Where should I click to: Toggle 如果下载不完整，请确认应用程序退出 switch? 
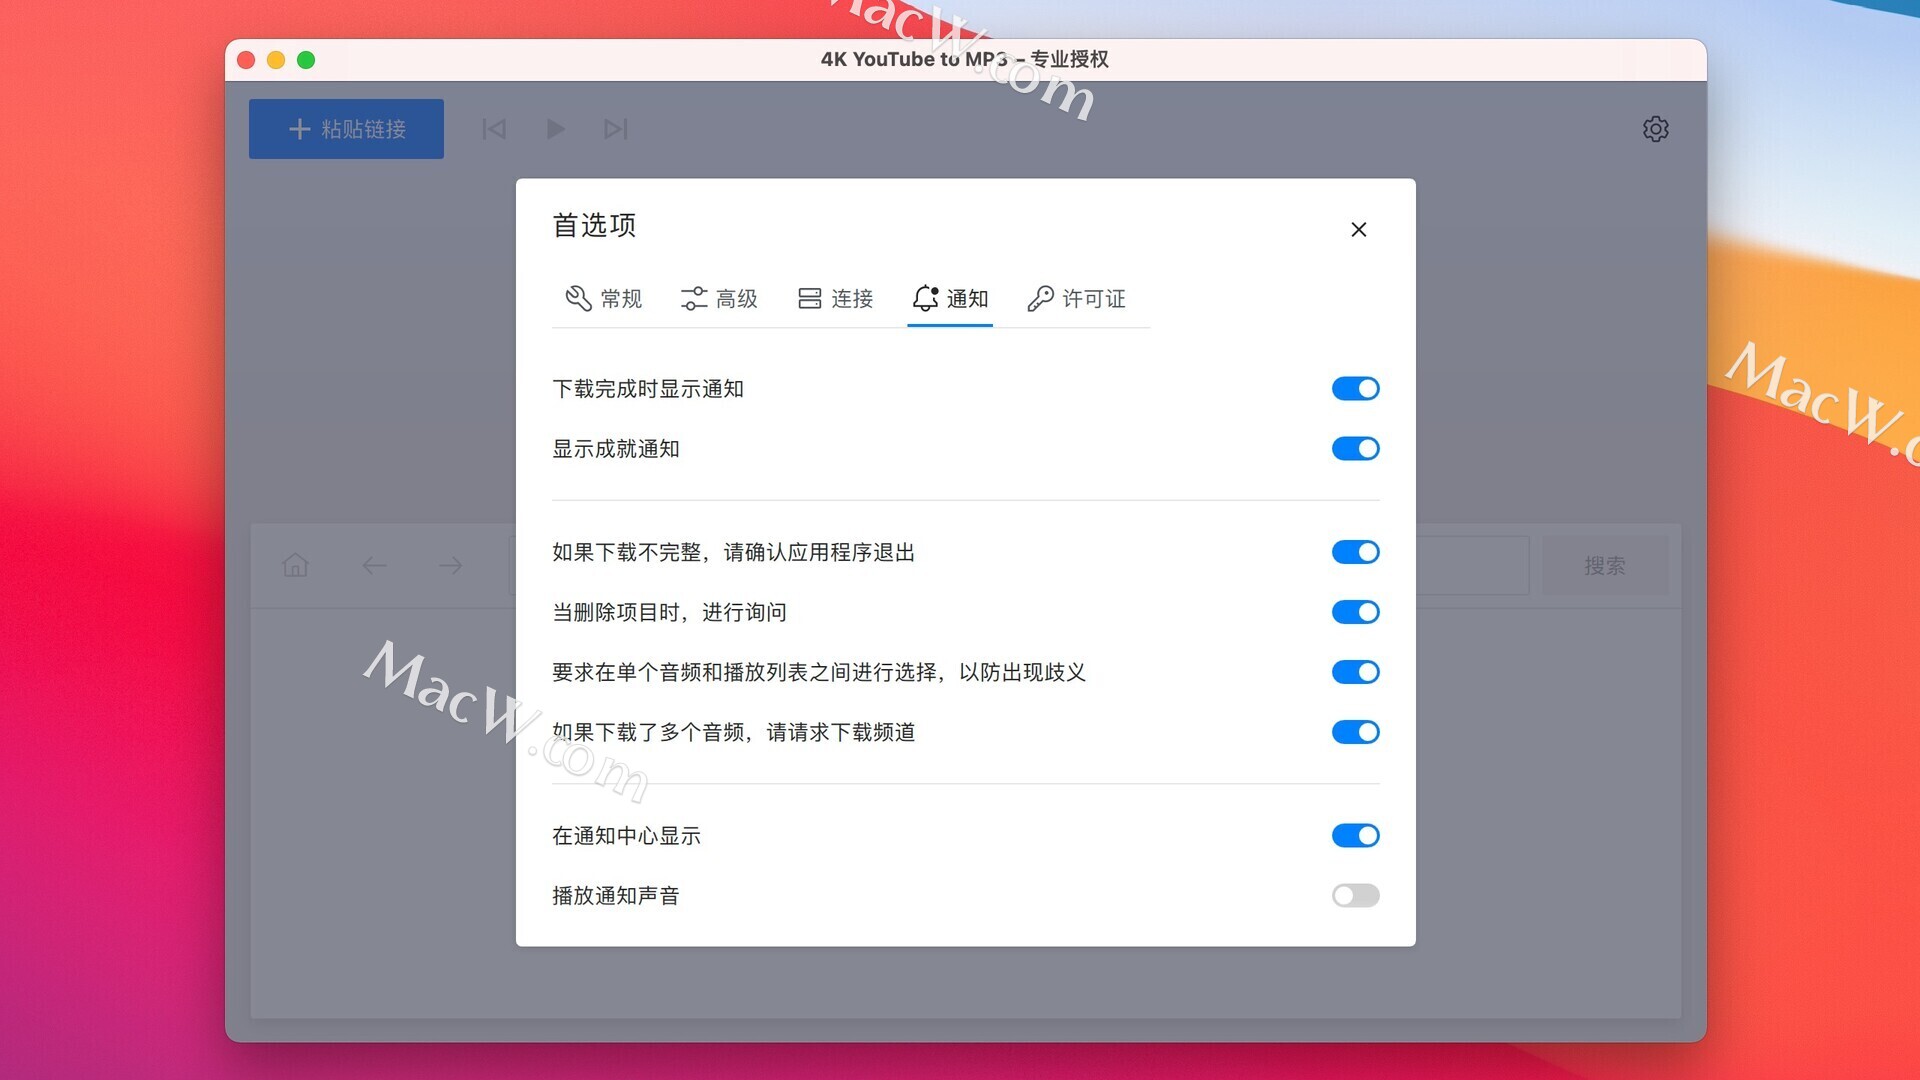pos(1355,552)
